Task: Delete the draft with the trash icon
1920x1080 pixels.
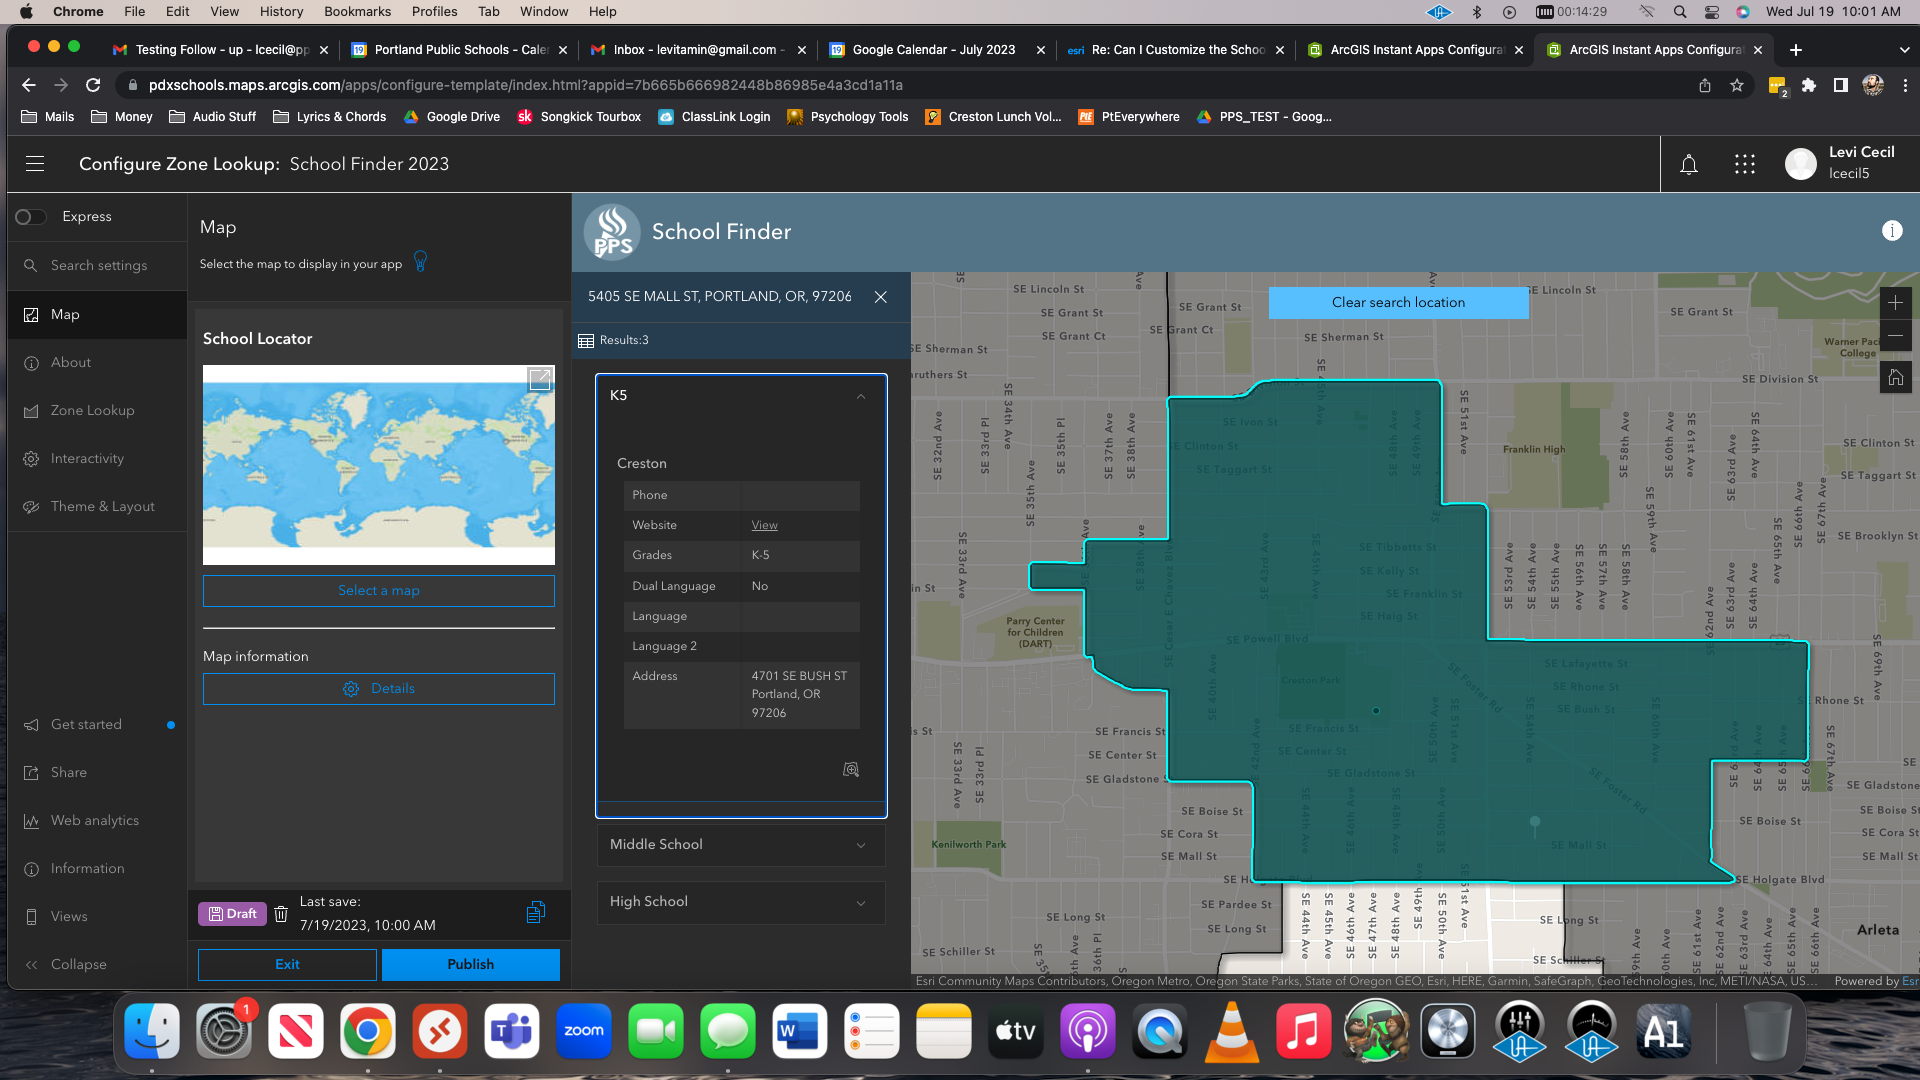Action: [281, 913]
